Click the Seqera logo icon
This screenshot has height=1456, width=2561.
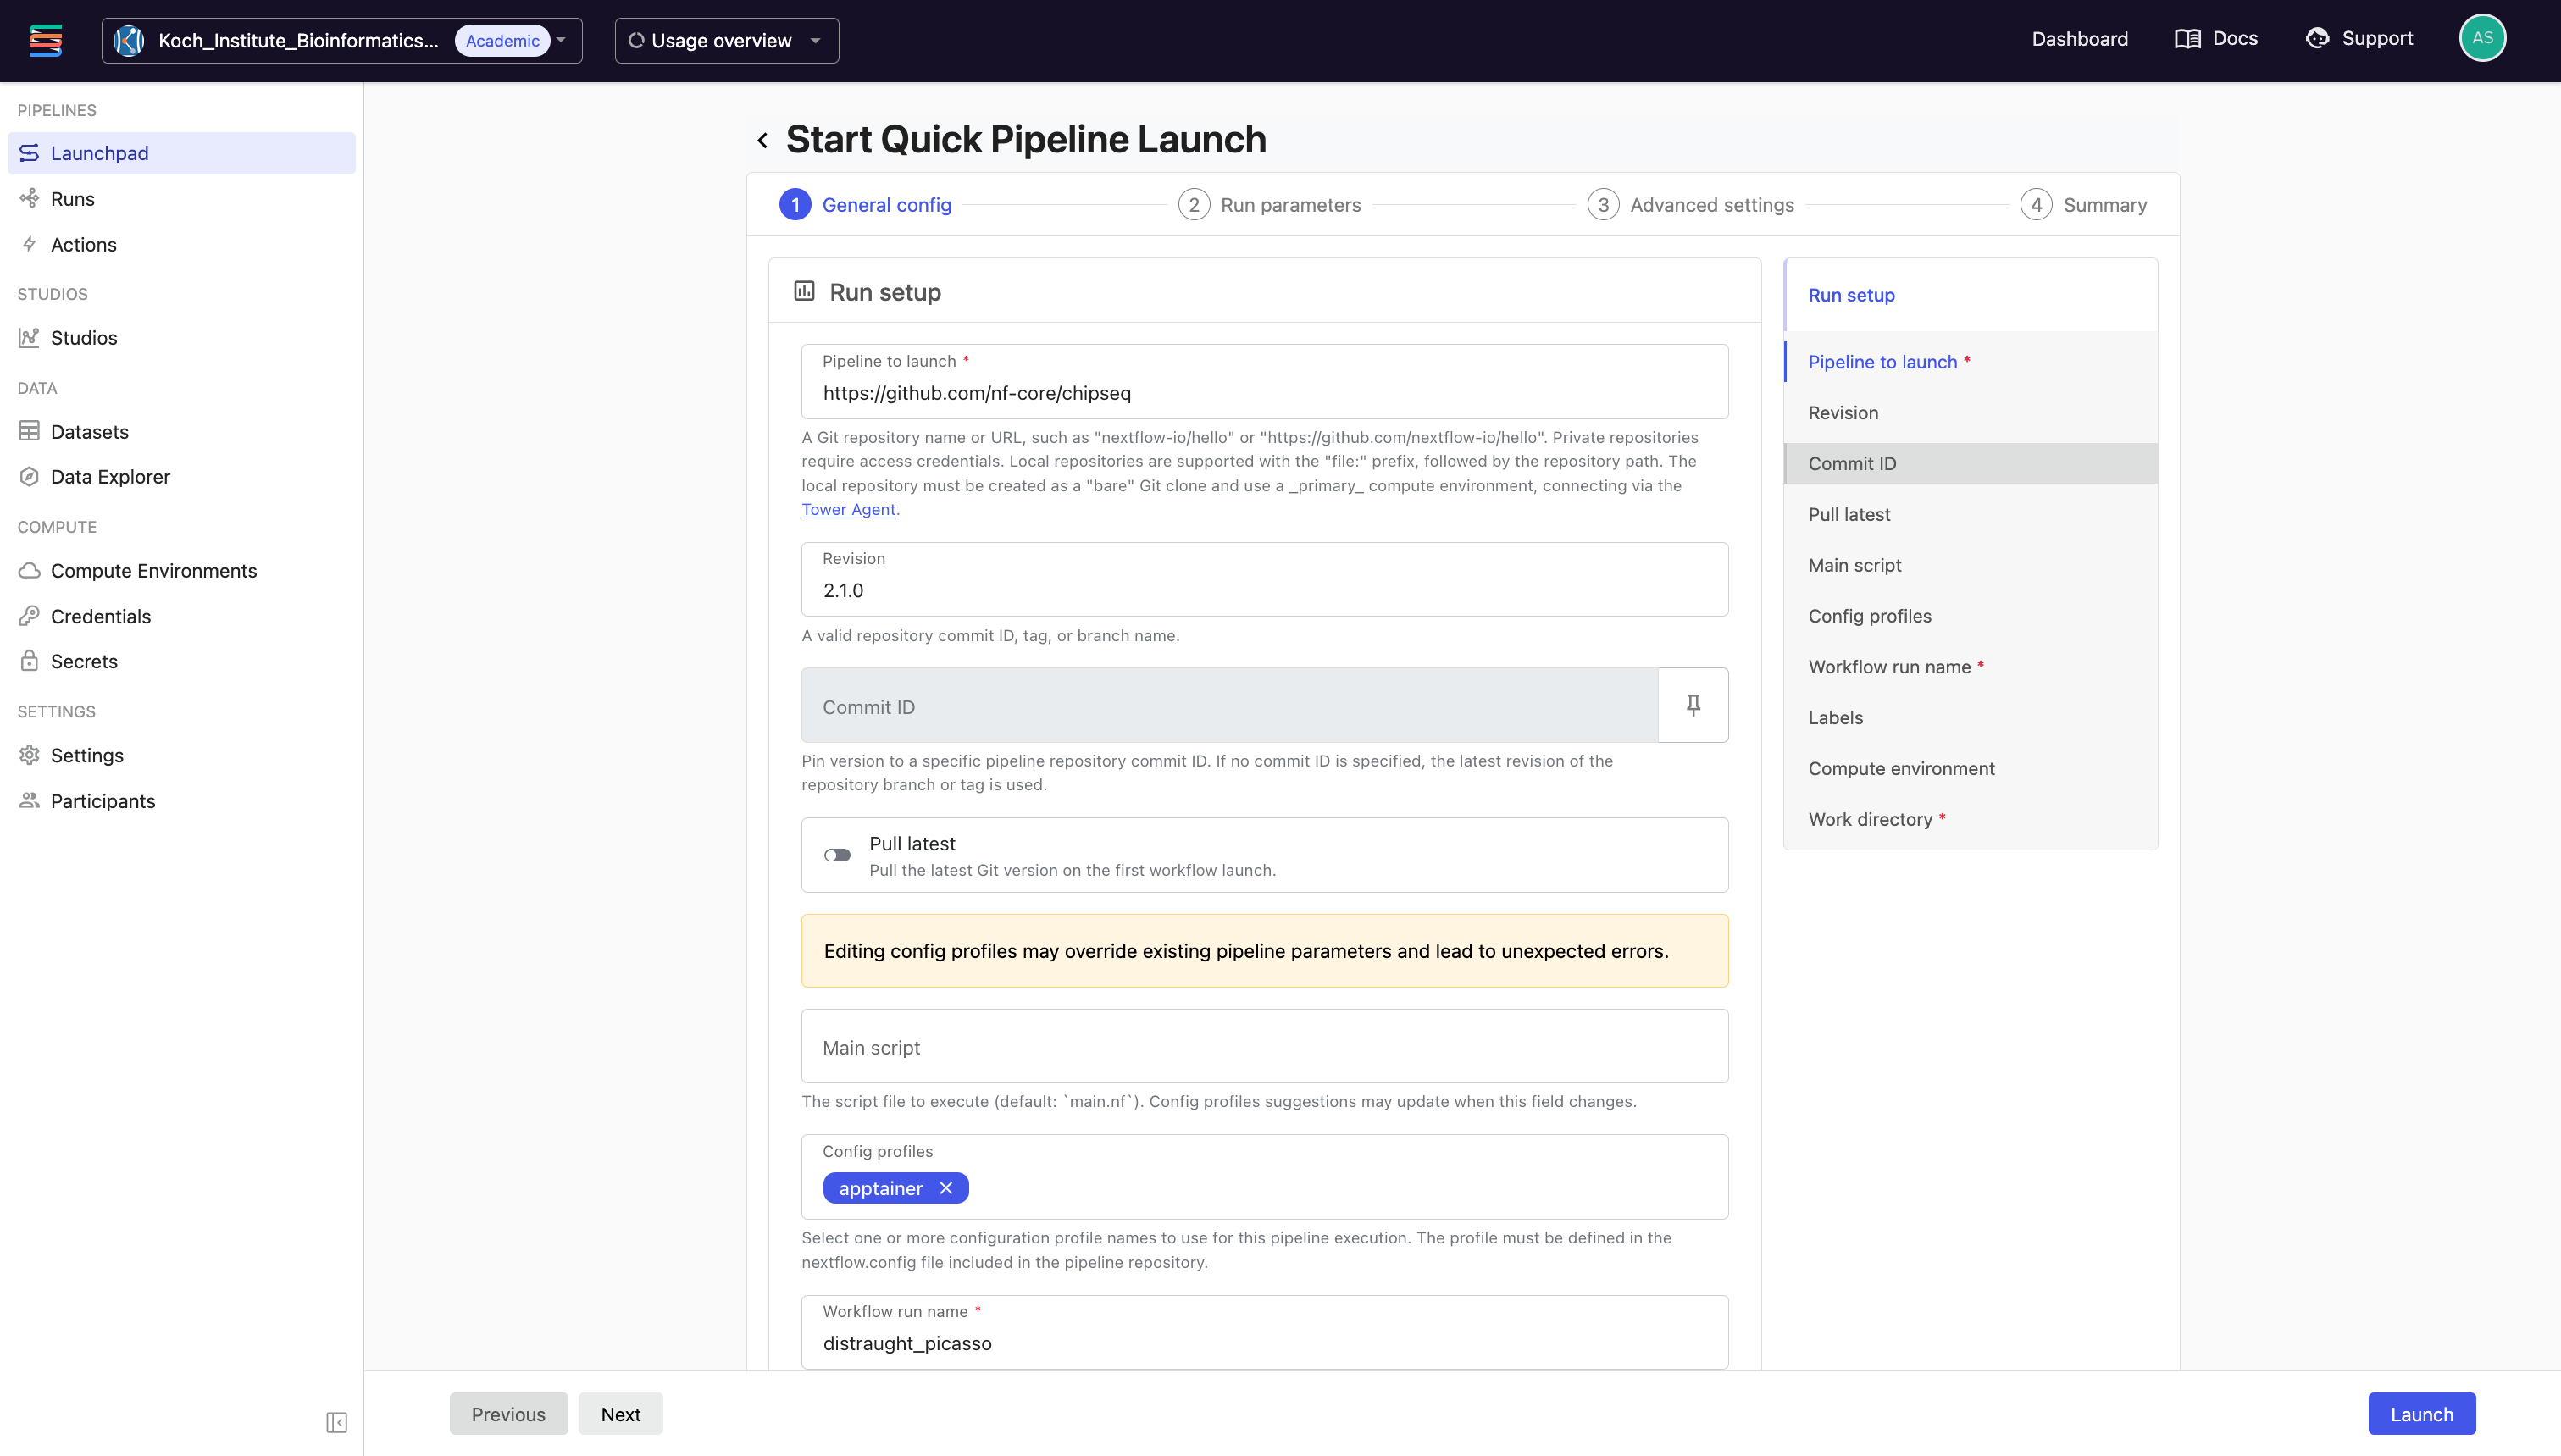click(46, 40)
